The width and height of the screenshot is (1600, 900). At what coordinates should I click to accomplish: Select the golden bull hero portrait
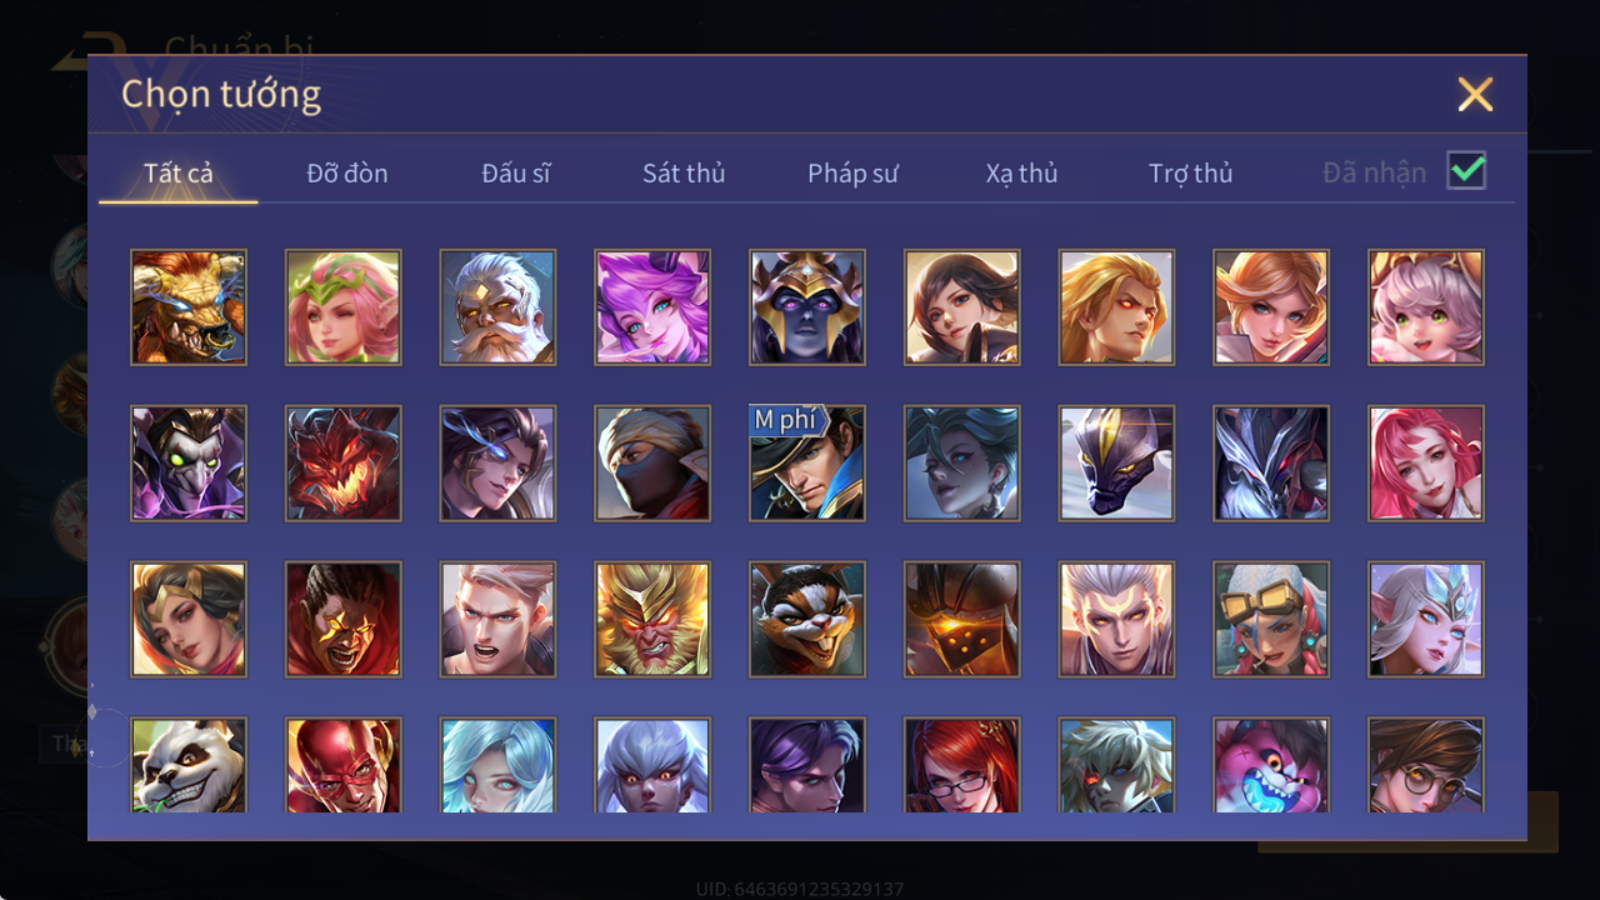(188, 307)
